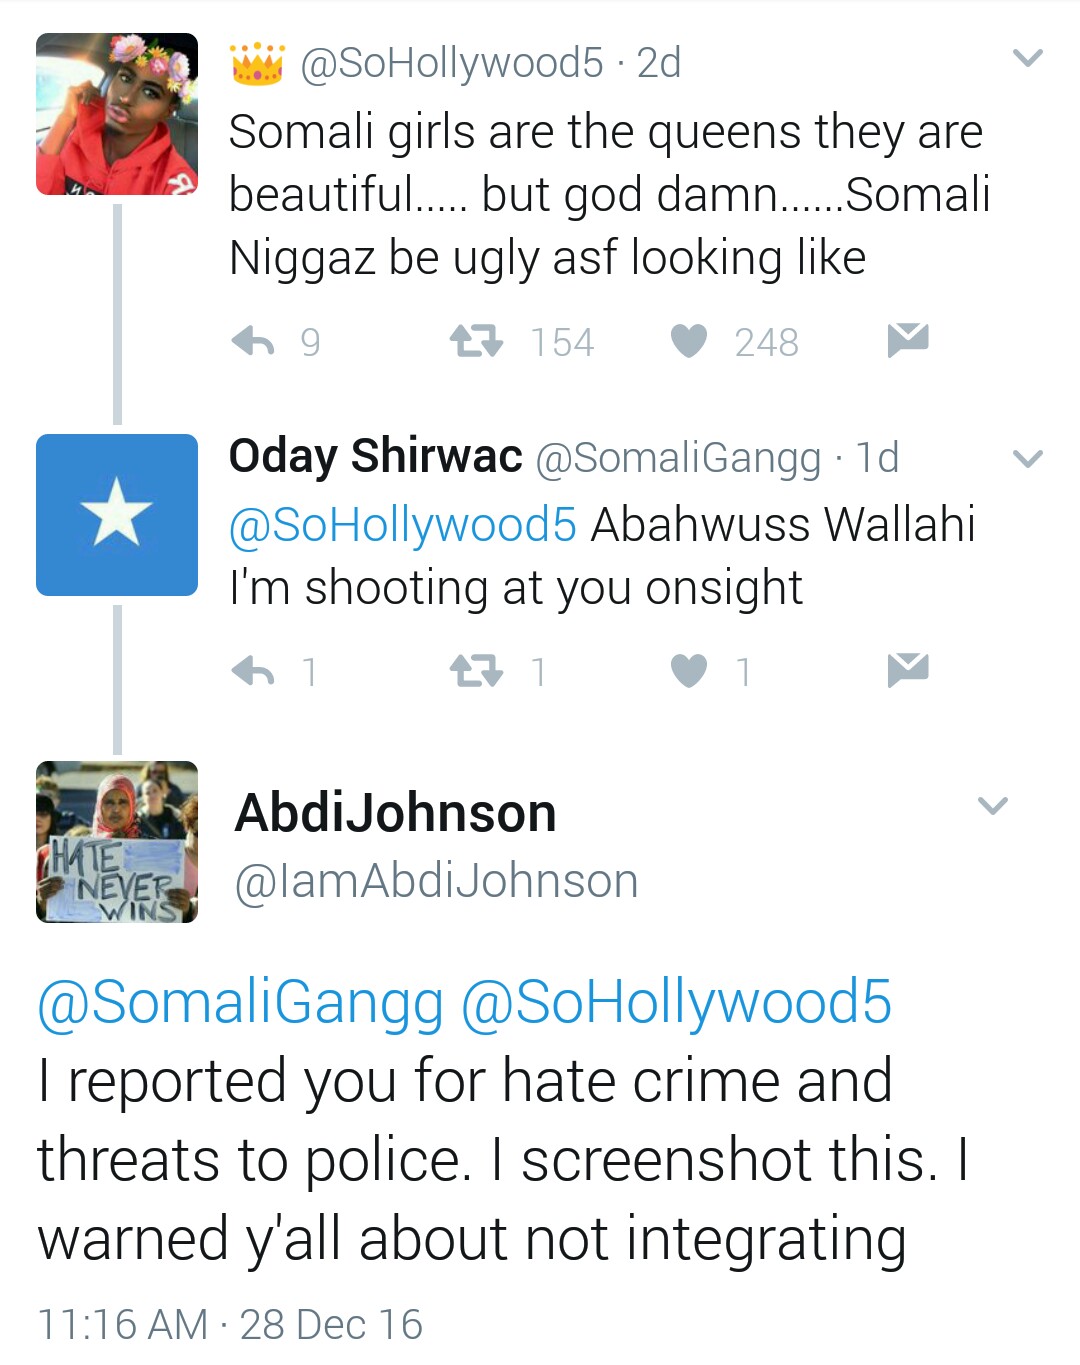Open SoHollywood5 profile picture
The width and height of the screenshot is (1080, 1365).
coord(117,114)
